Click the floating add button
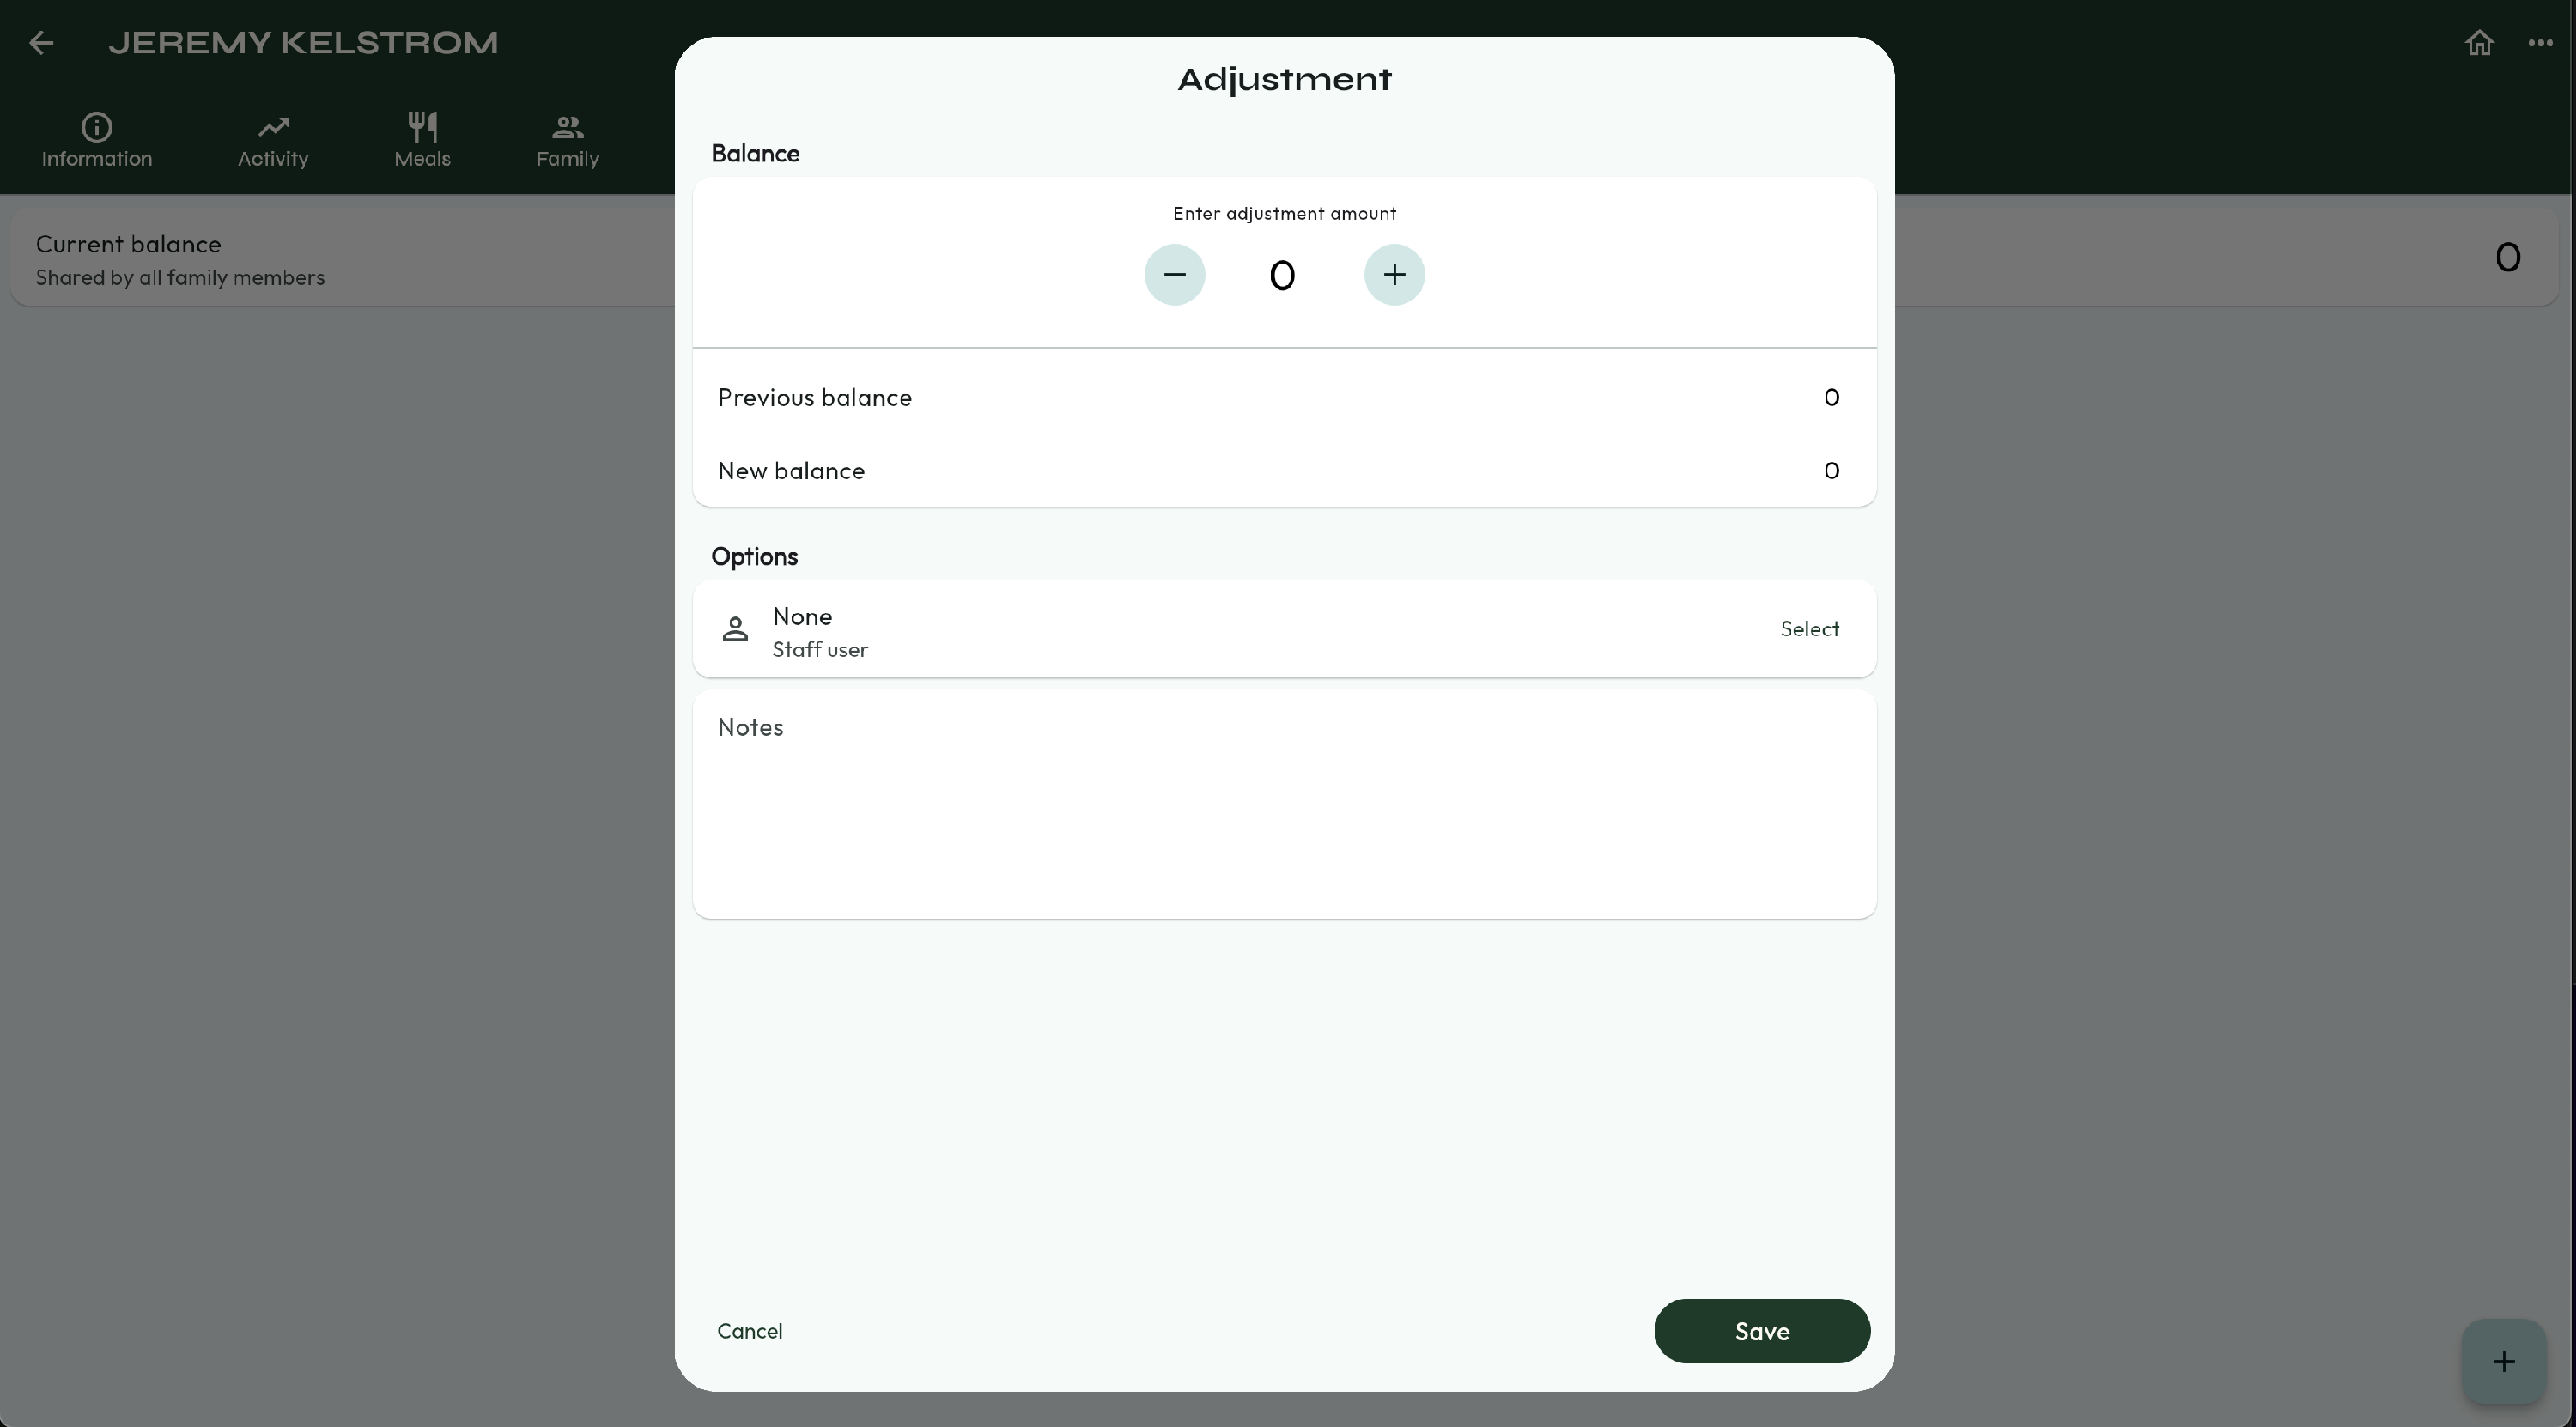This screenshot has width=2576, height=1427. 2503,1361
